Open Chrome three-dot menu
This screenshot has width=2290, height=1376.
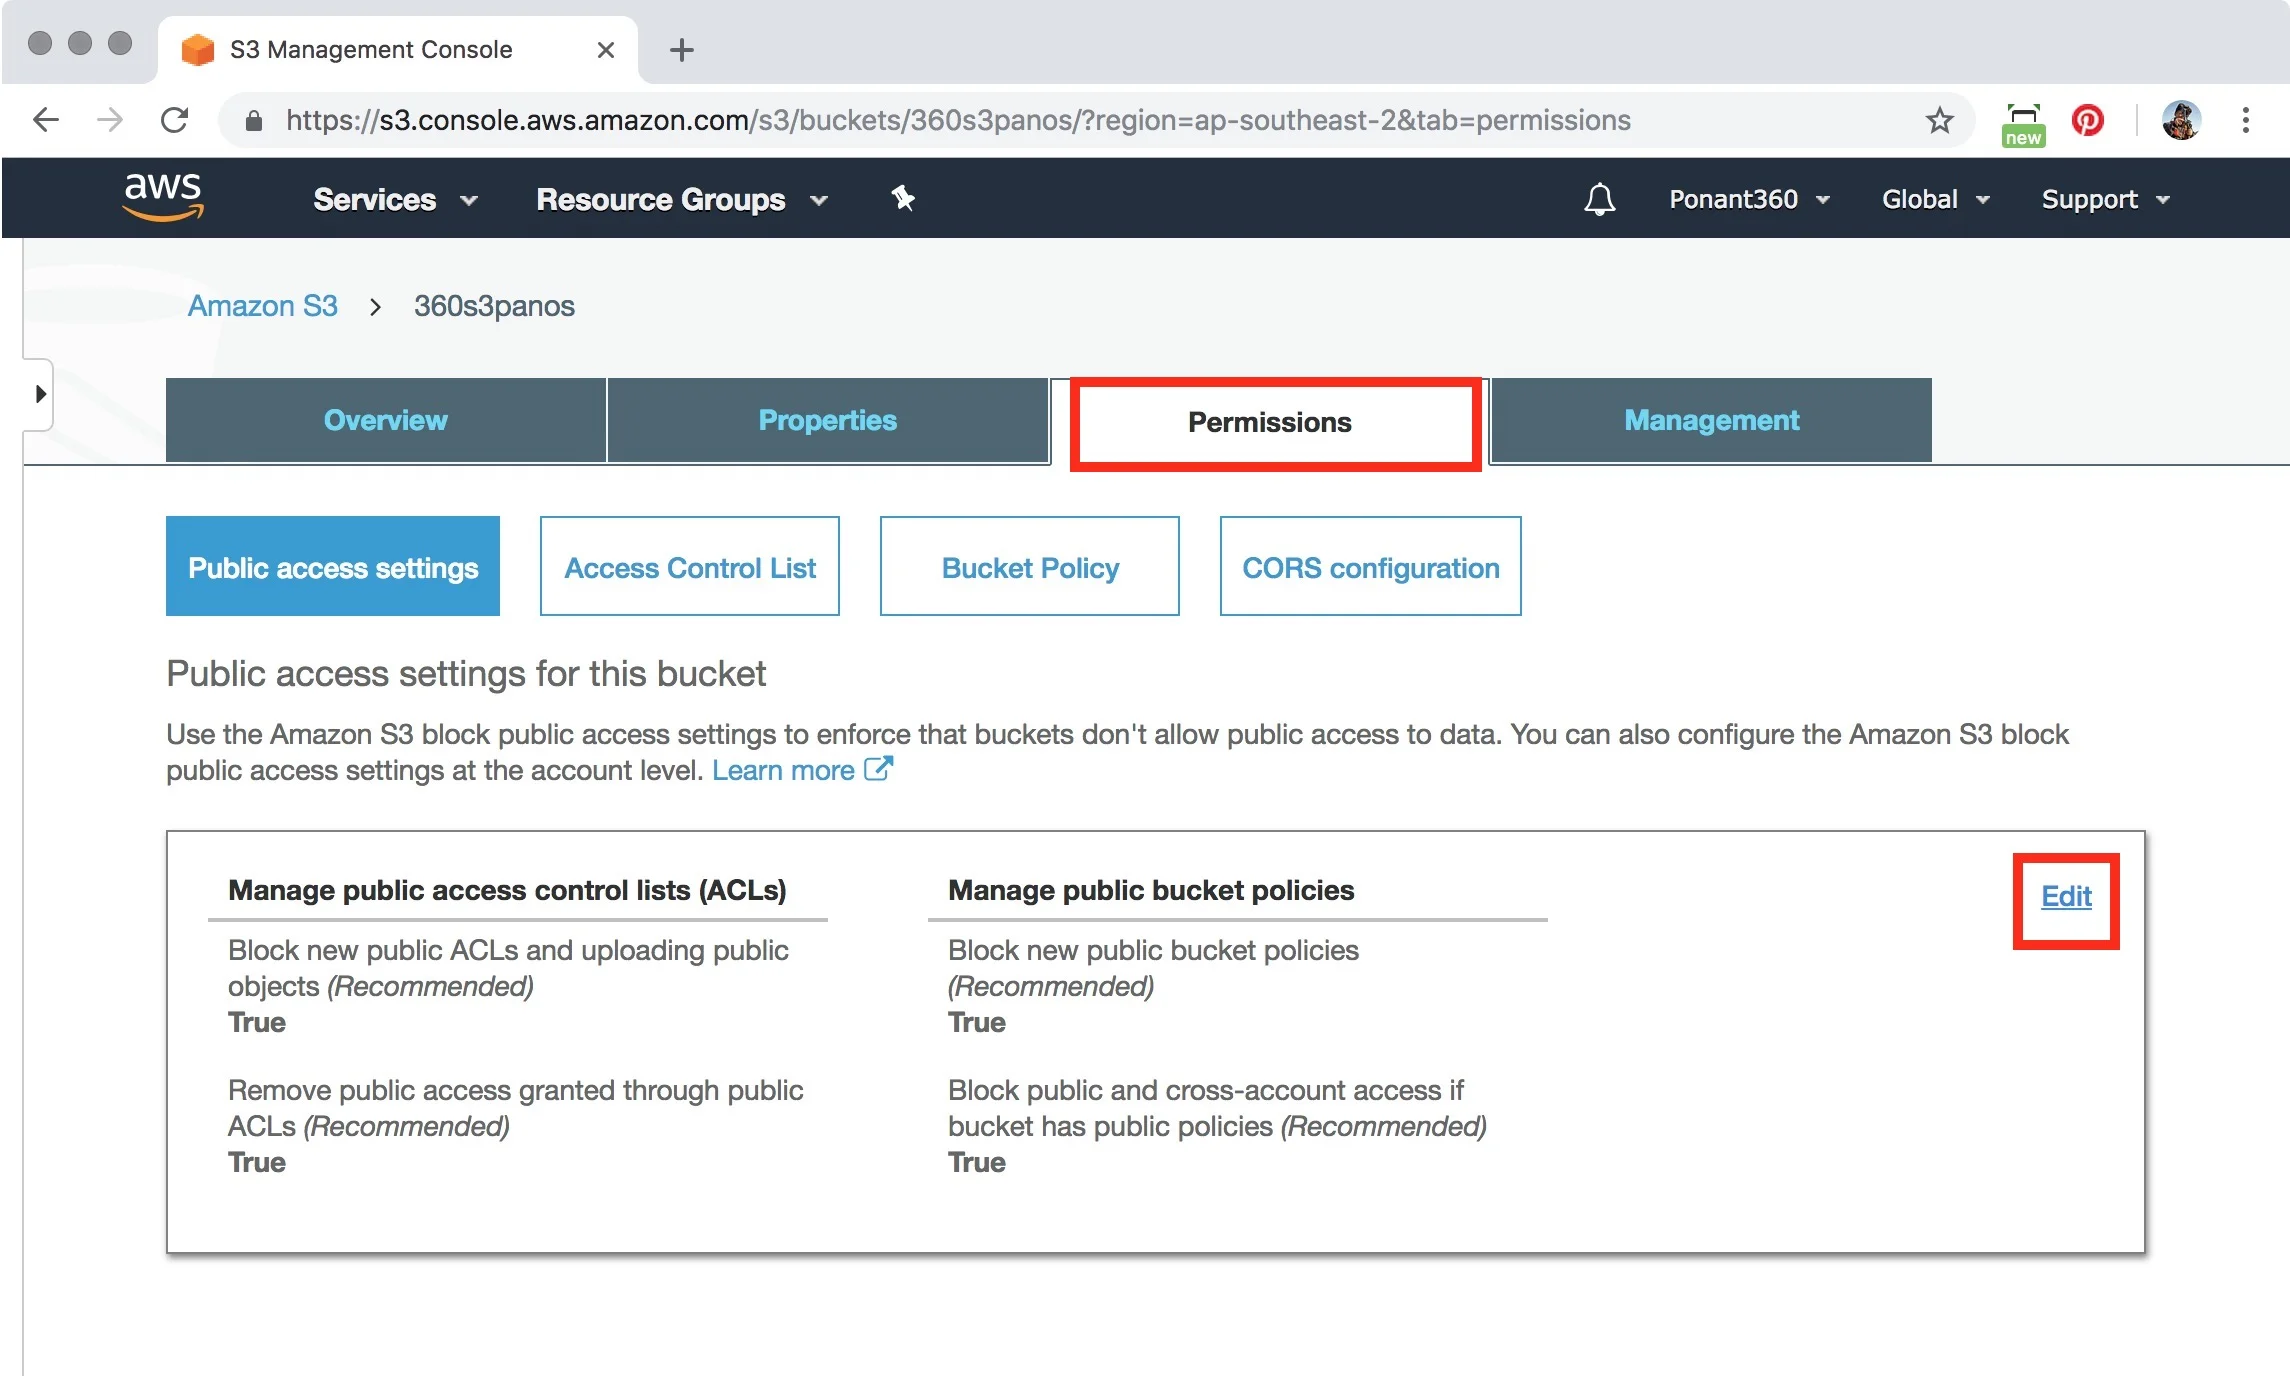coord(2245,120)
